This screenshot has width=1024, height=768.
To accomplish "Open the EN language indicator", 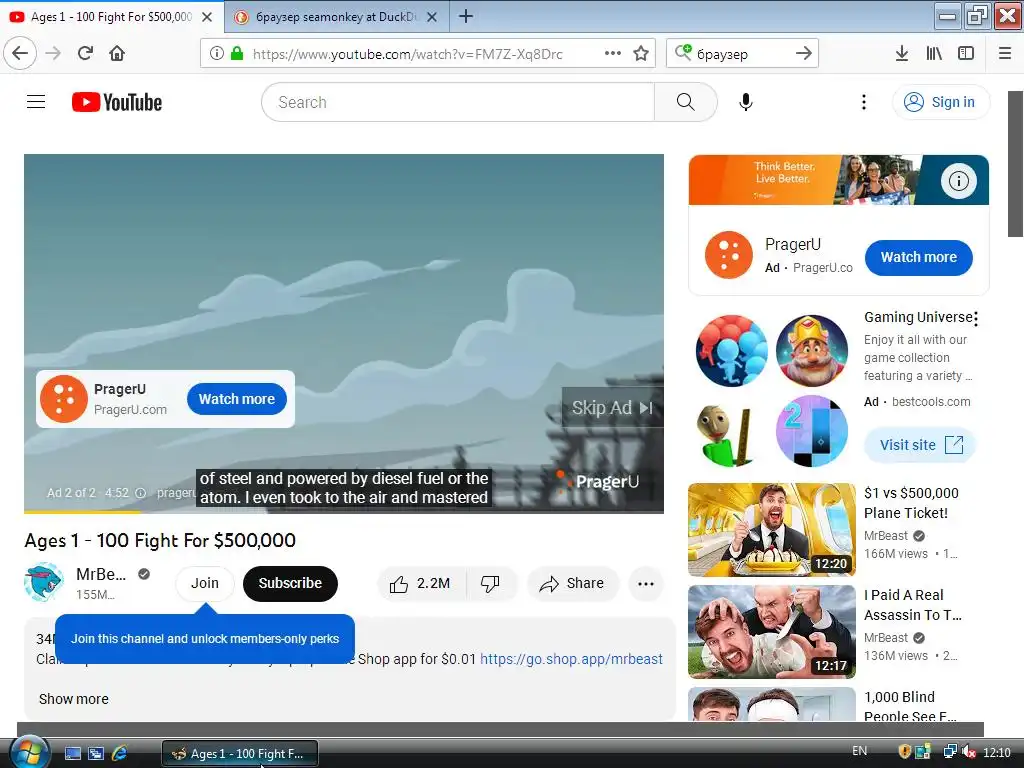I will coord(859,751).
